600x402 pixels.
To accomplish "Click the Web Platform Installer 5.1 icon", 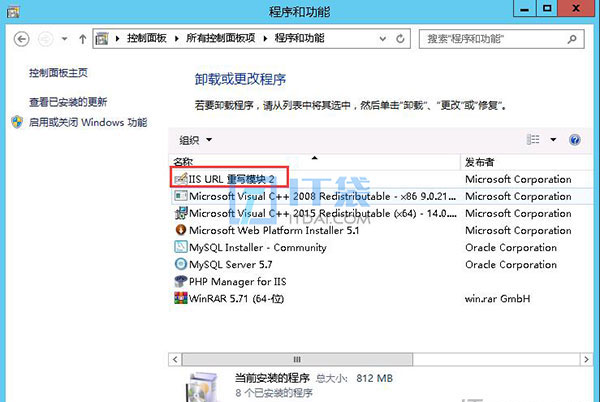I will [181, 230].
